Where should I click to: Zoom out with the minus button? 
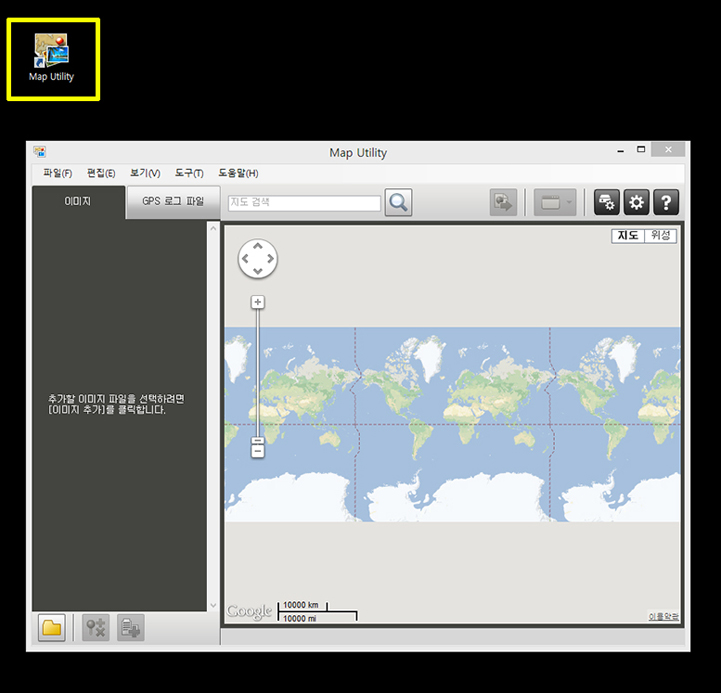click(x=258, y=452)
